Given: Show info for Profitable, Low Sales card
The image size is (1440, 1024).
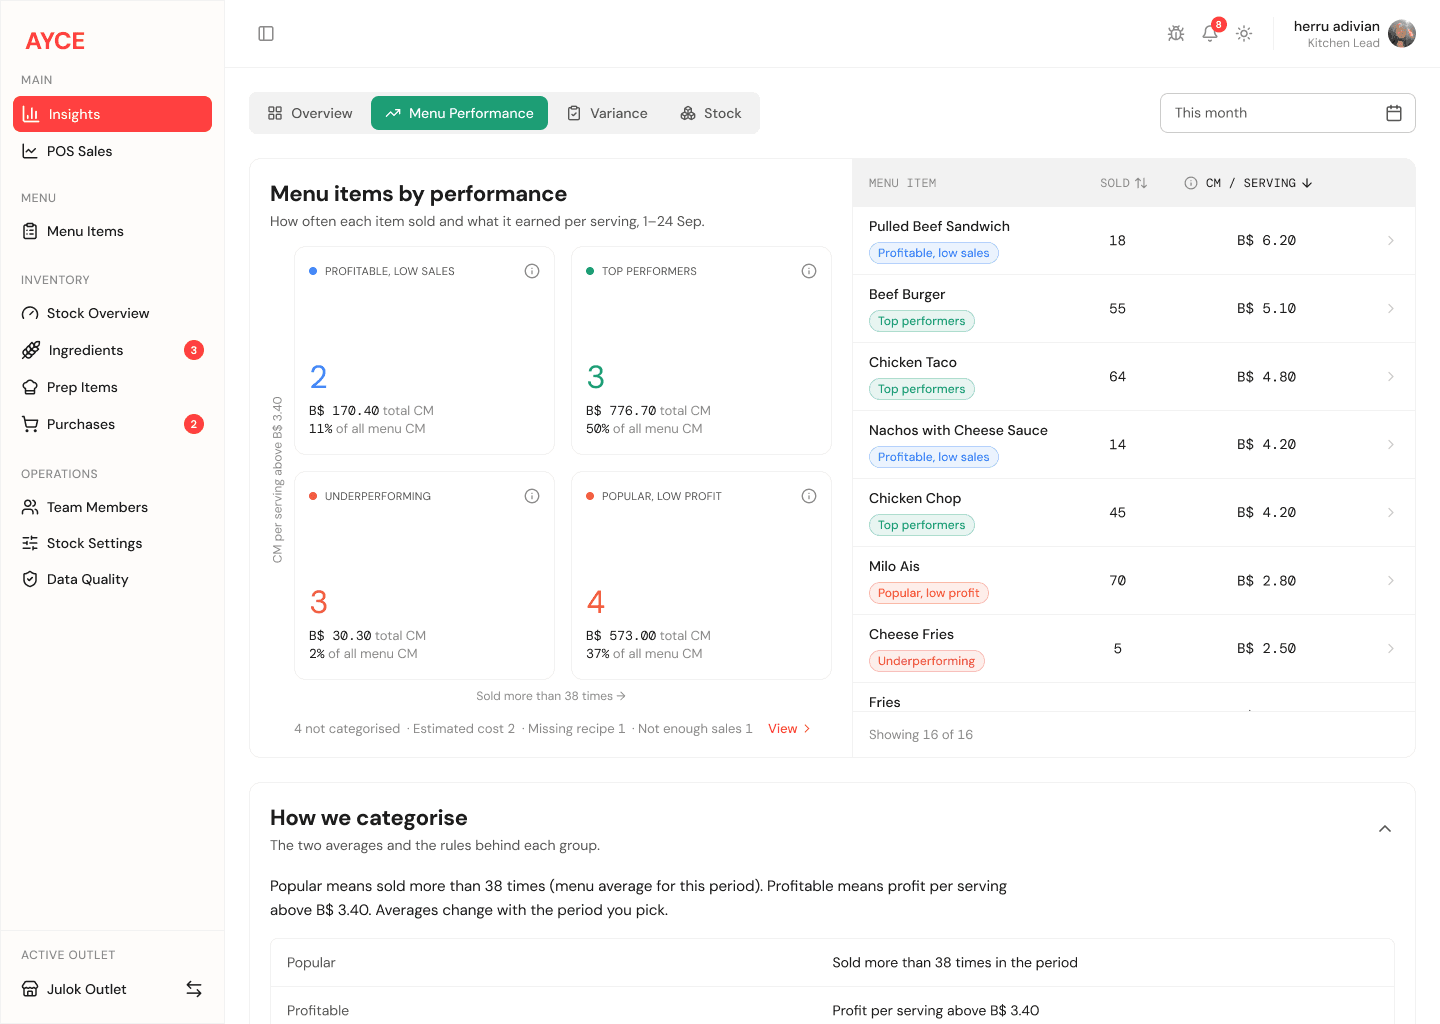Looking at the screenshot, I should [x=532, y=271].
